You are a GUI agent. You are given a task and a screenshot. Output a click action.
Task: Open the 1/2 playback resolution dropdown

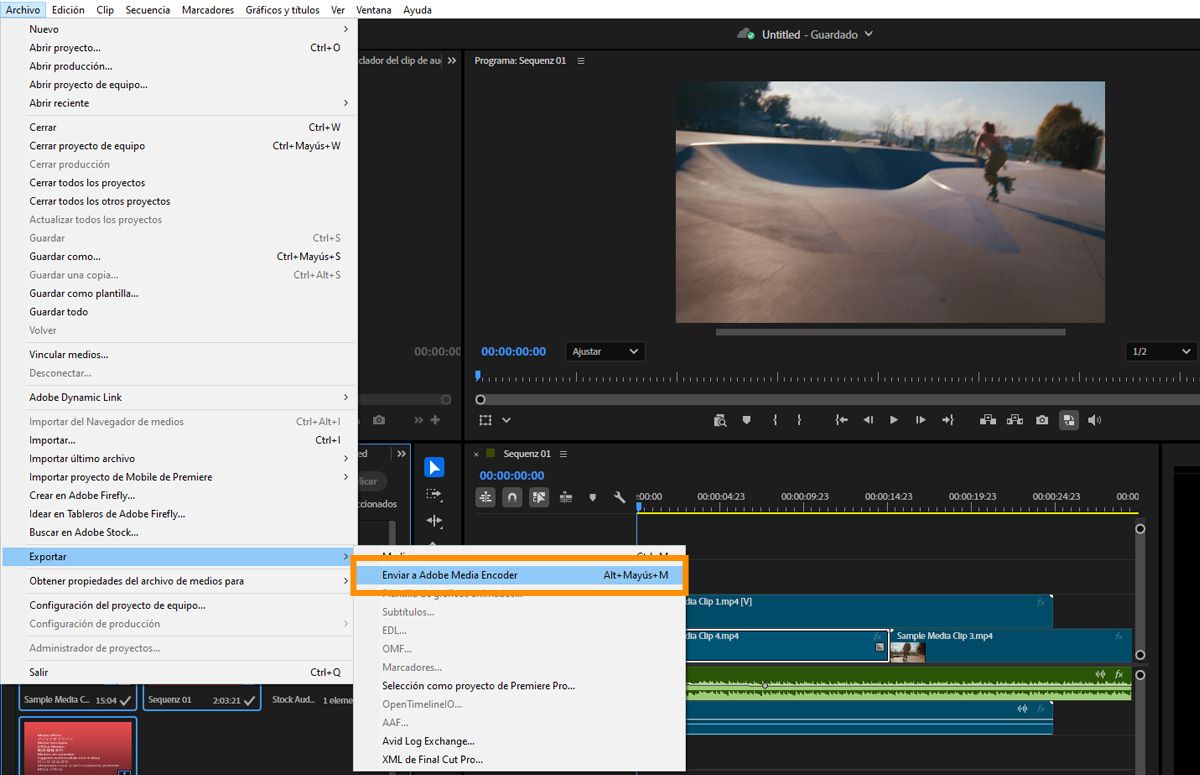pos(1161,352)
